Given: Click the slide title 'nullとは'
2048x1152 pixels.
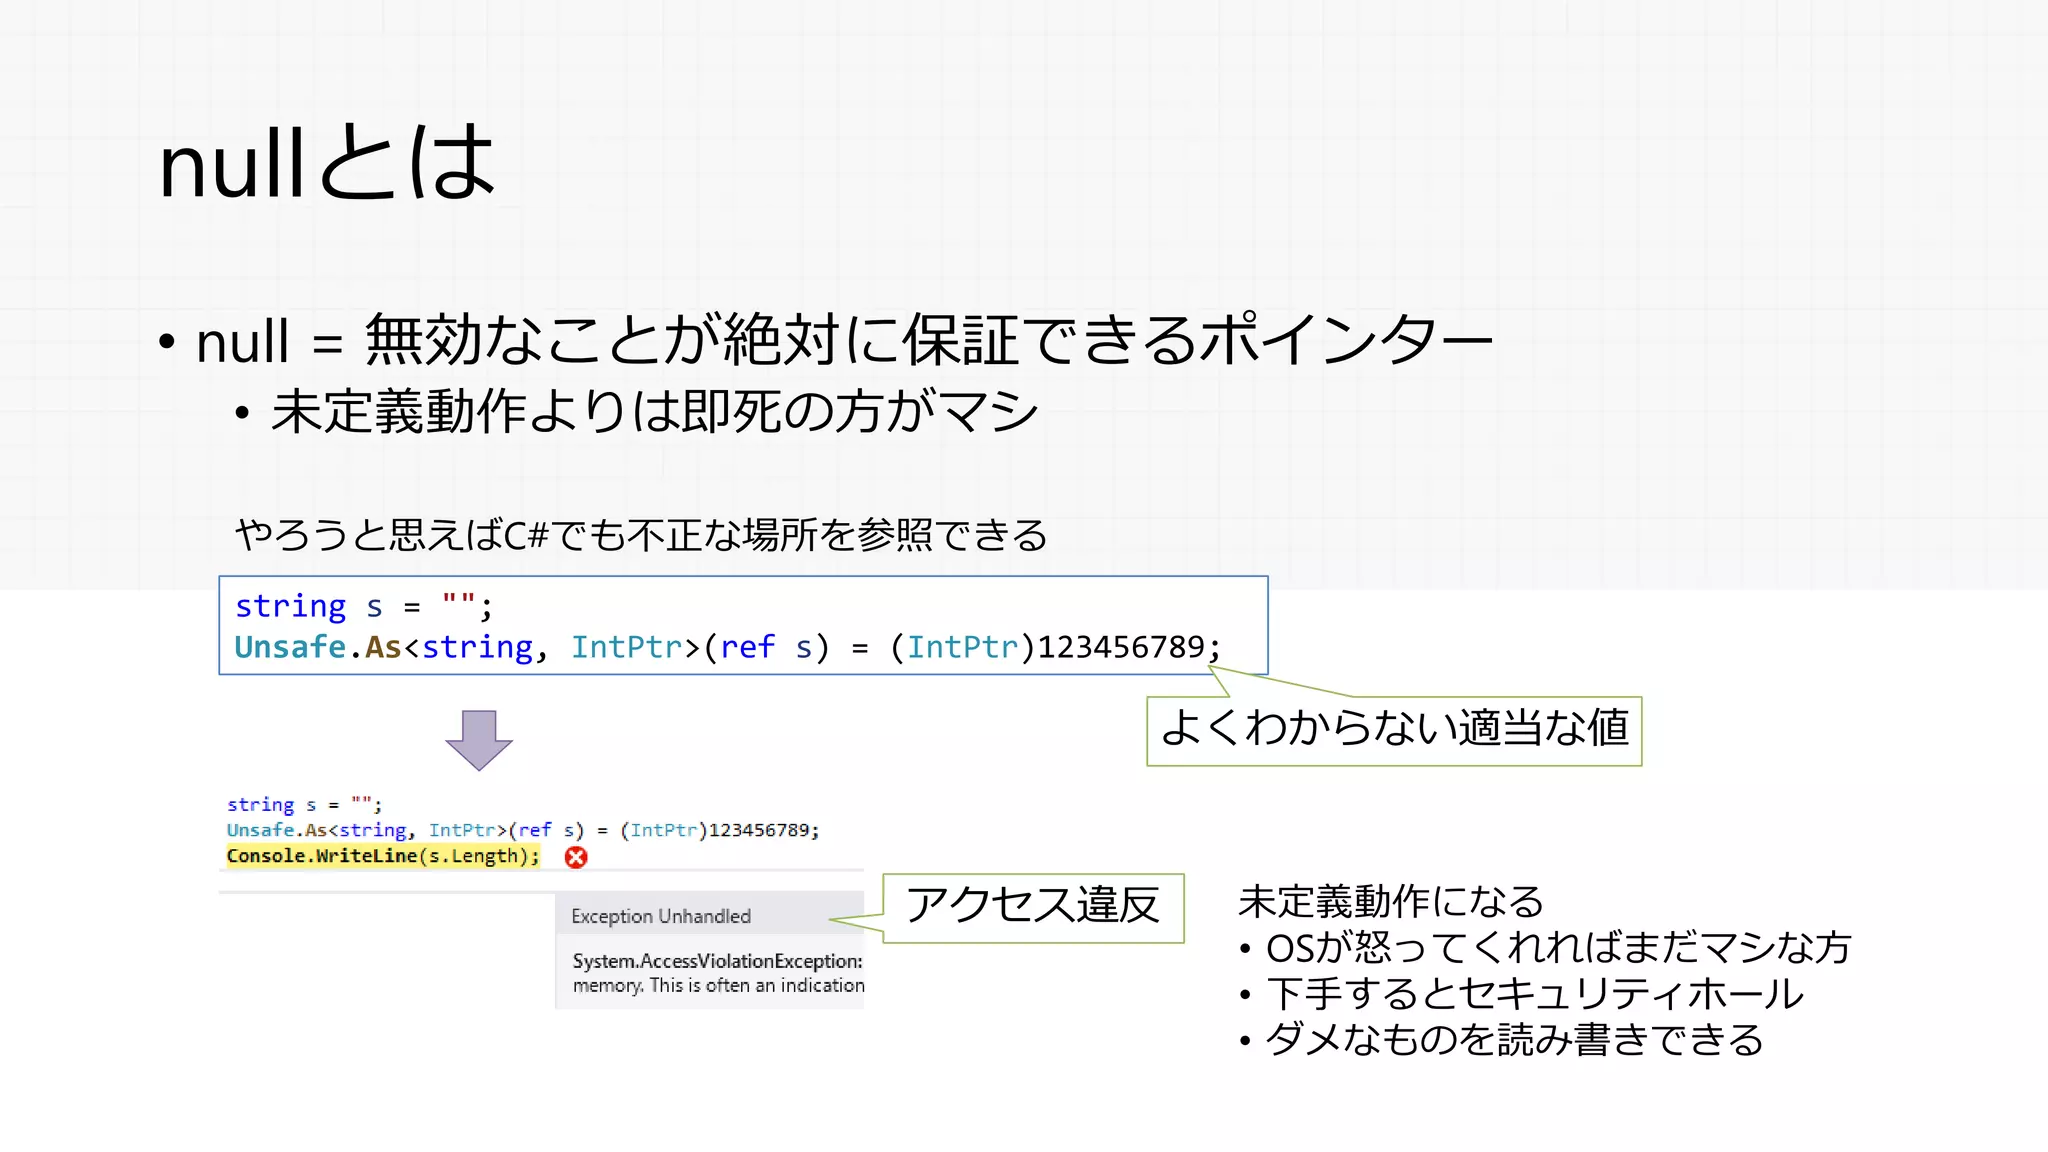Looking at the screenshot, I should [327, 163].
